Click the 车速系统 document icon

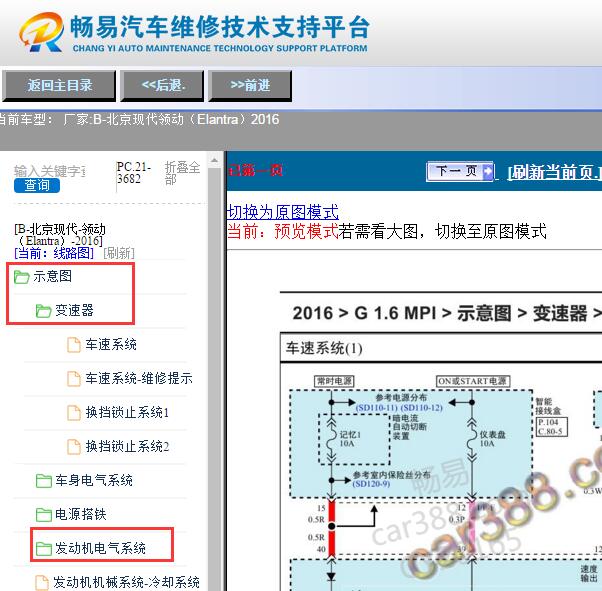[x=74, y=345]
